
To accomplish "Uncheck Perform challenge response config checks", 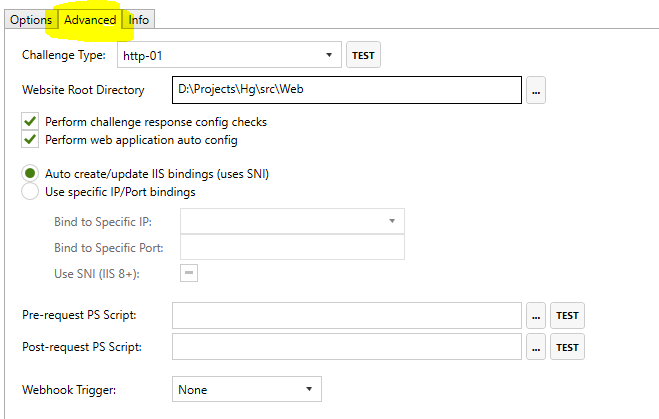I will tap(30, 122).
